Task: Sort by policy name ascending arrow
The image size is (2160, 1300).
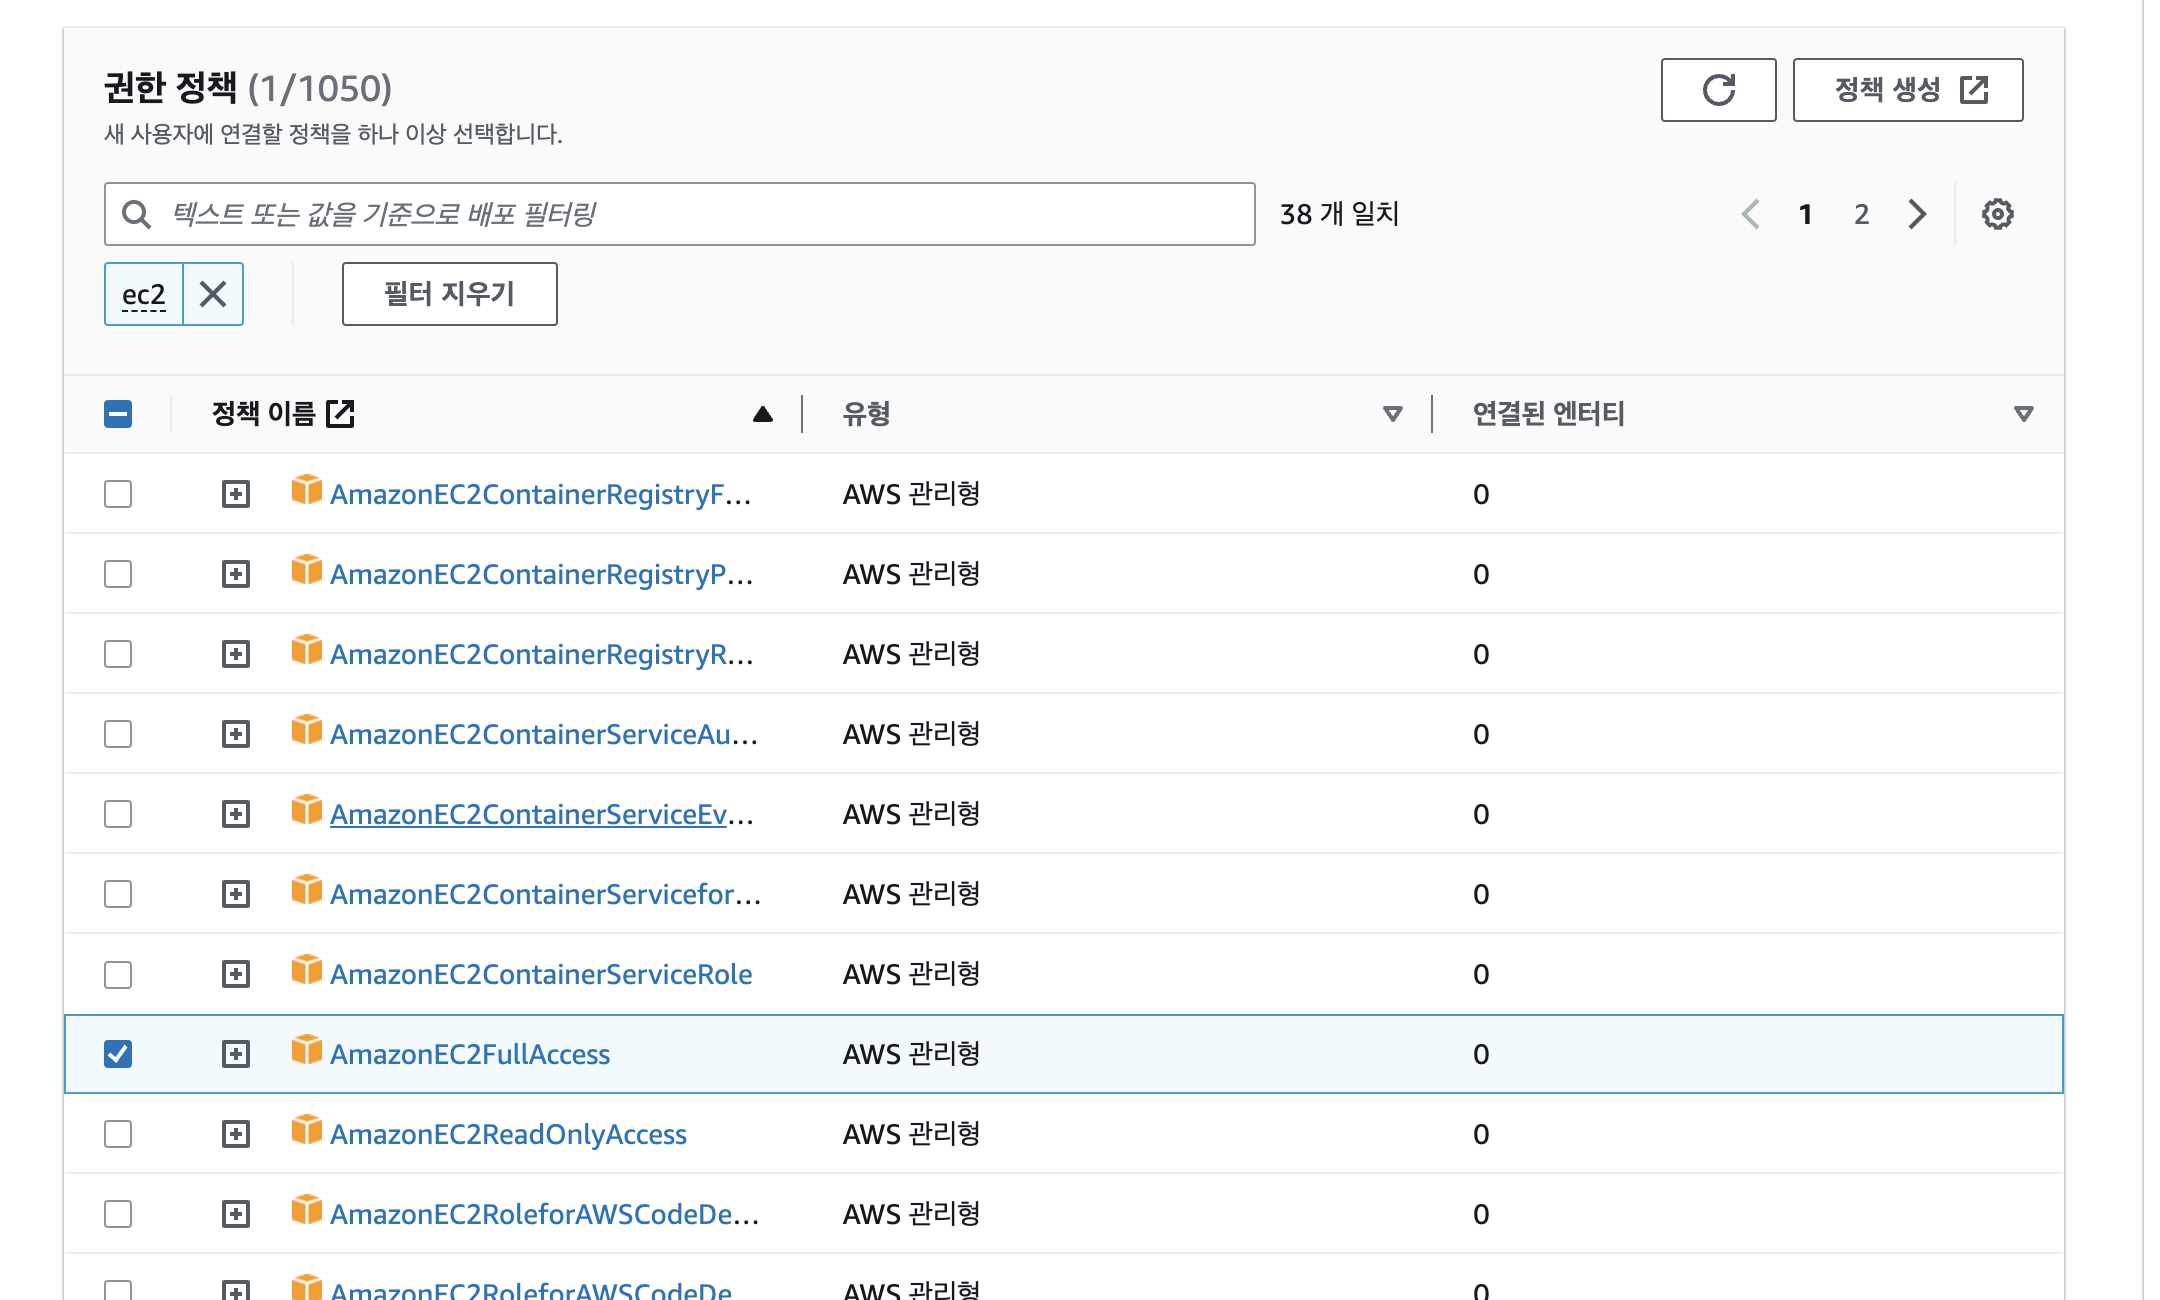Action: coord(762,414)
